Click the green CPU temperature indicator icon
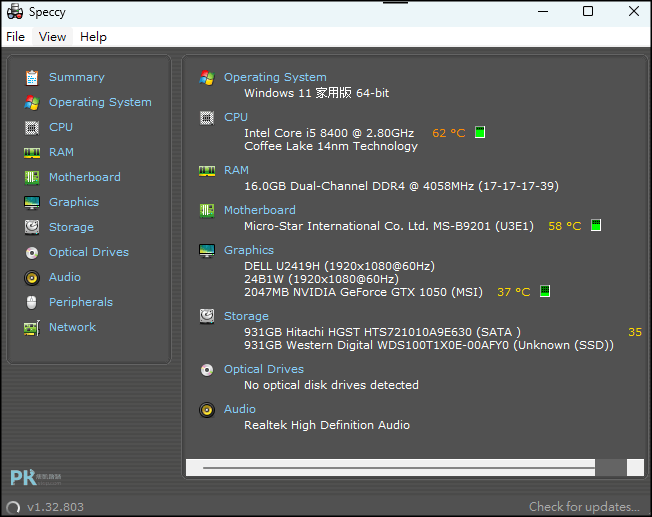The height and width of the screenshot is (517, 652). pos(480,133)
